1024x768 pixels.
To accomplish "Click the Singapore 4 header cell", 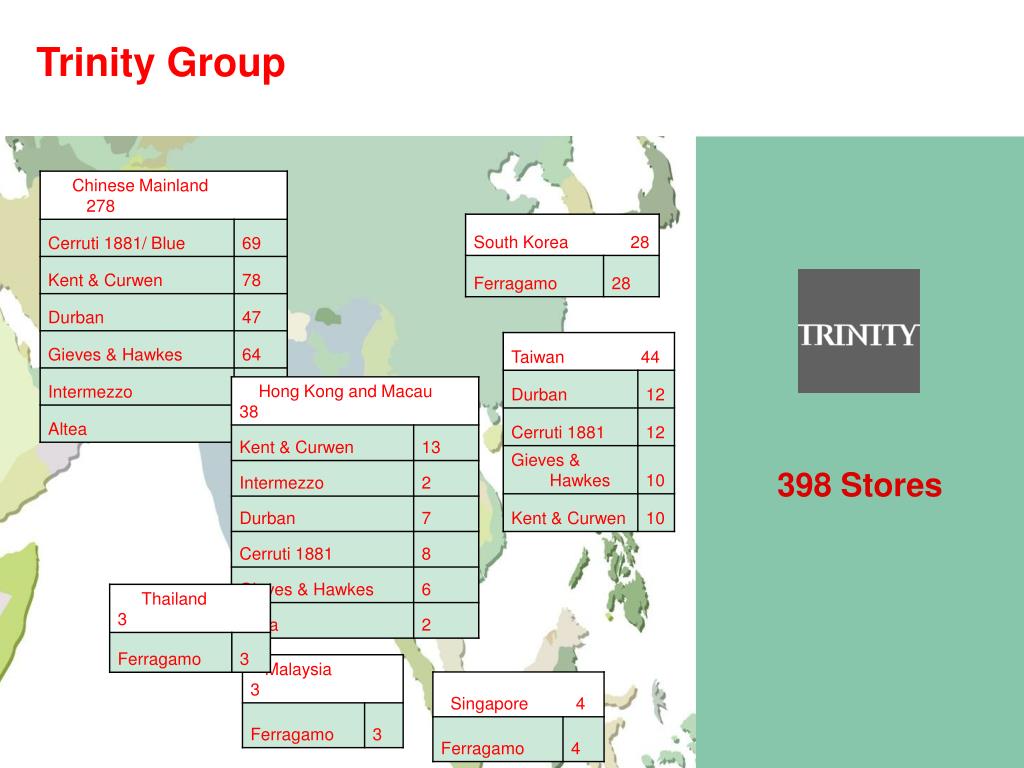I will [519, 695].
